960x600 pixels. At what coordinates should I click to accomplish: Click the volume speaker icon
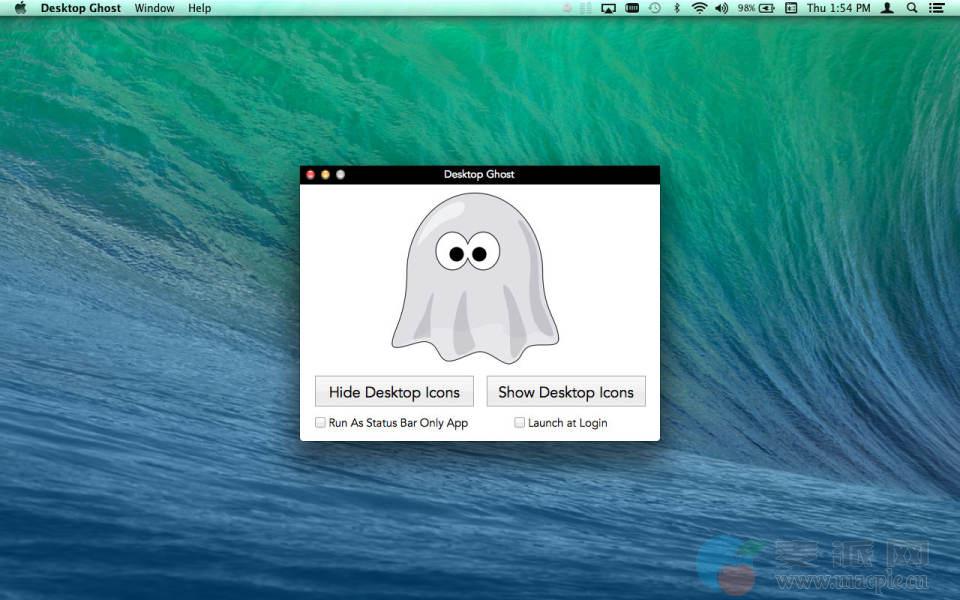[721, 8]
